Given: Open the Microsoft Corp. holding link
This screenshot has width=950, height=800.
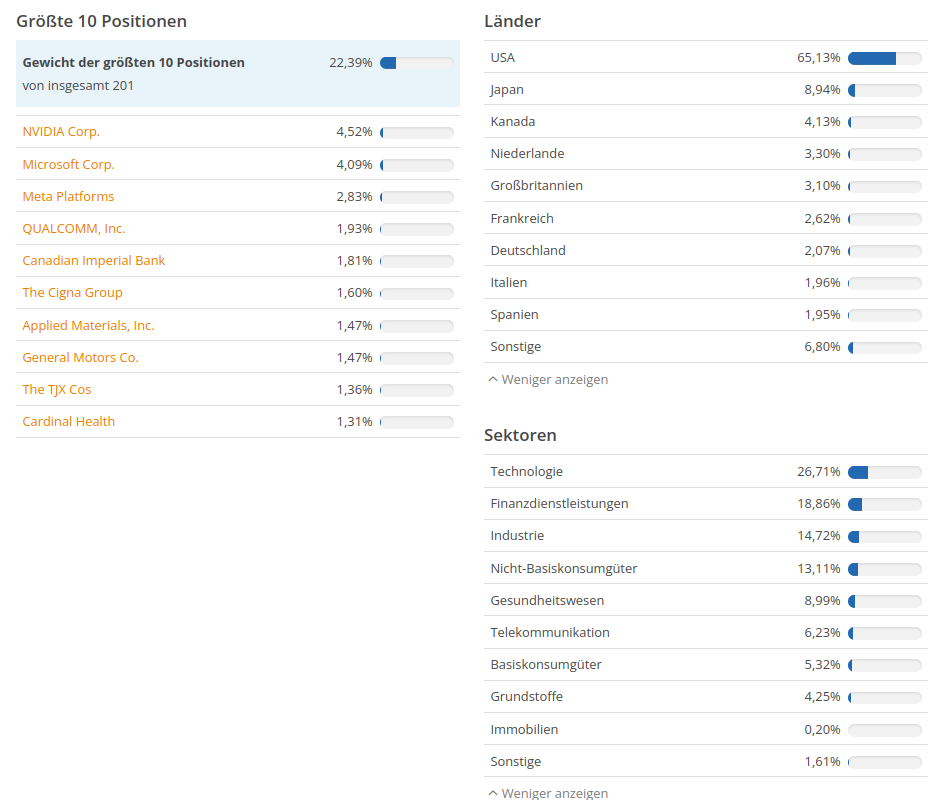Looking at the screenshot, I should pos(68,164).
